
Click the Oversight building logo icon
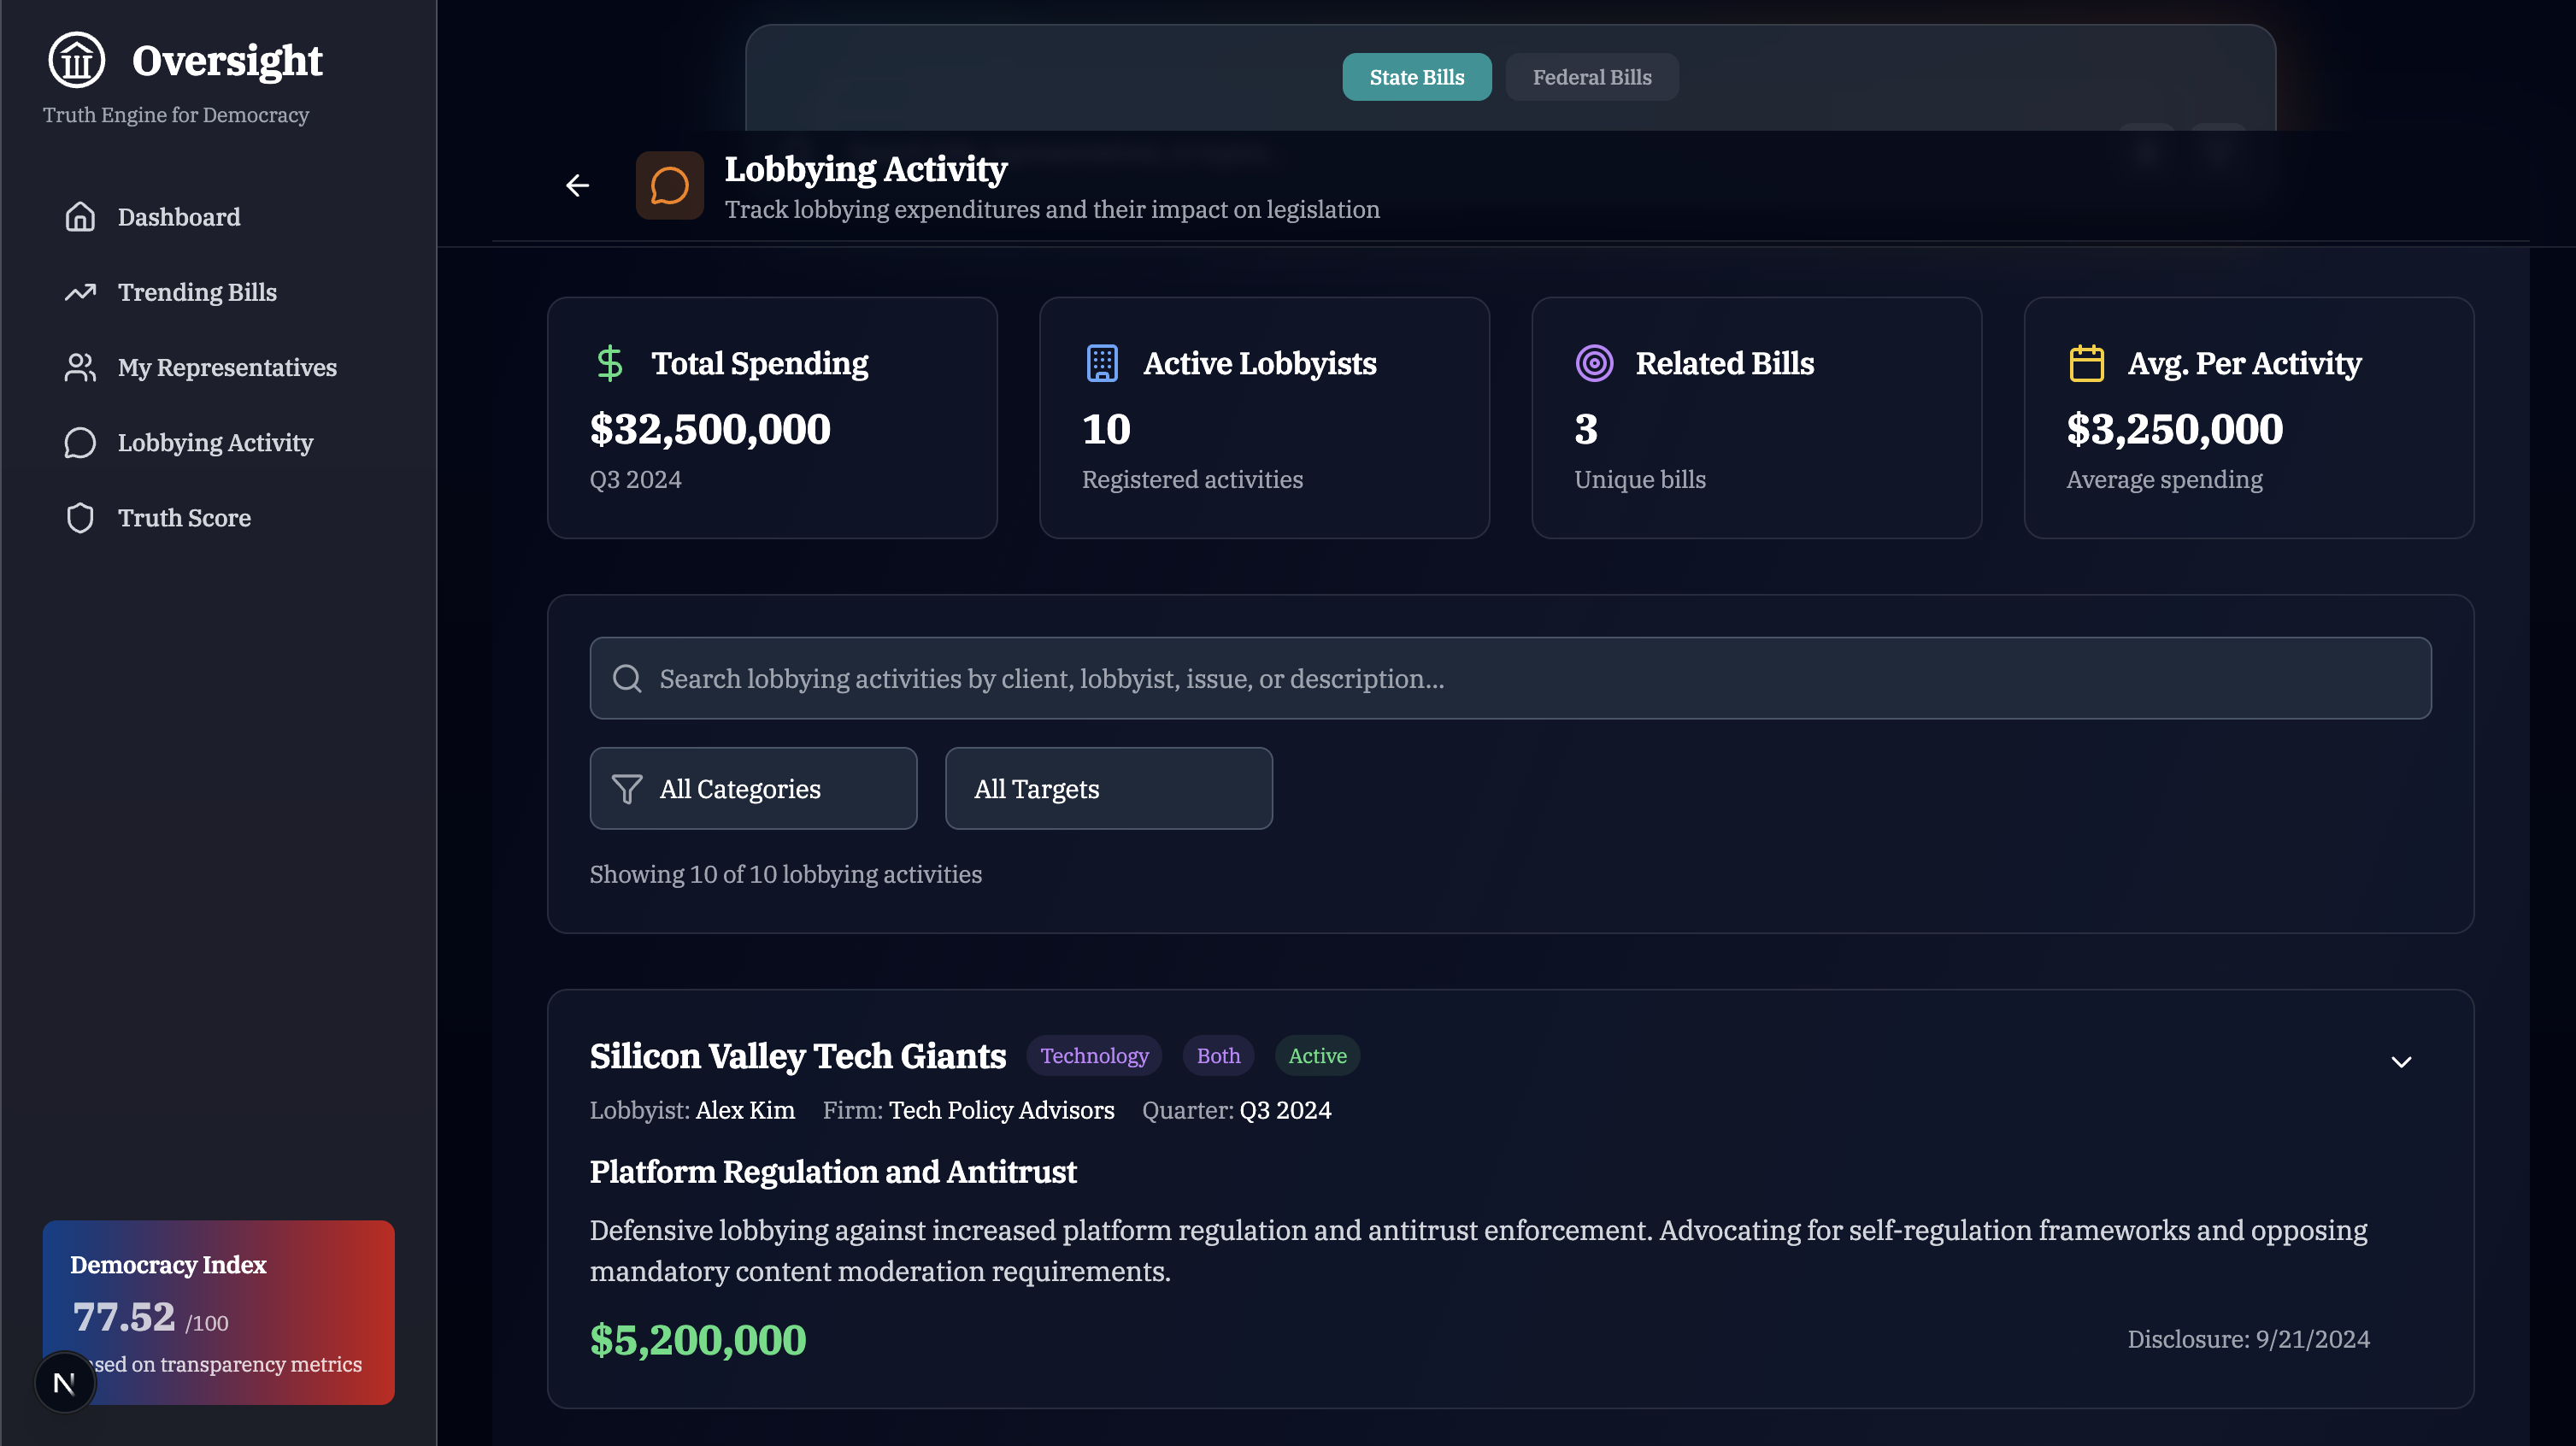pos(77,60)
